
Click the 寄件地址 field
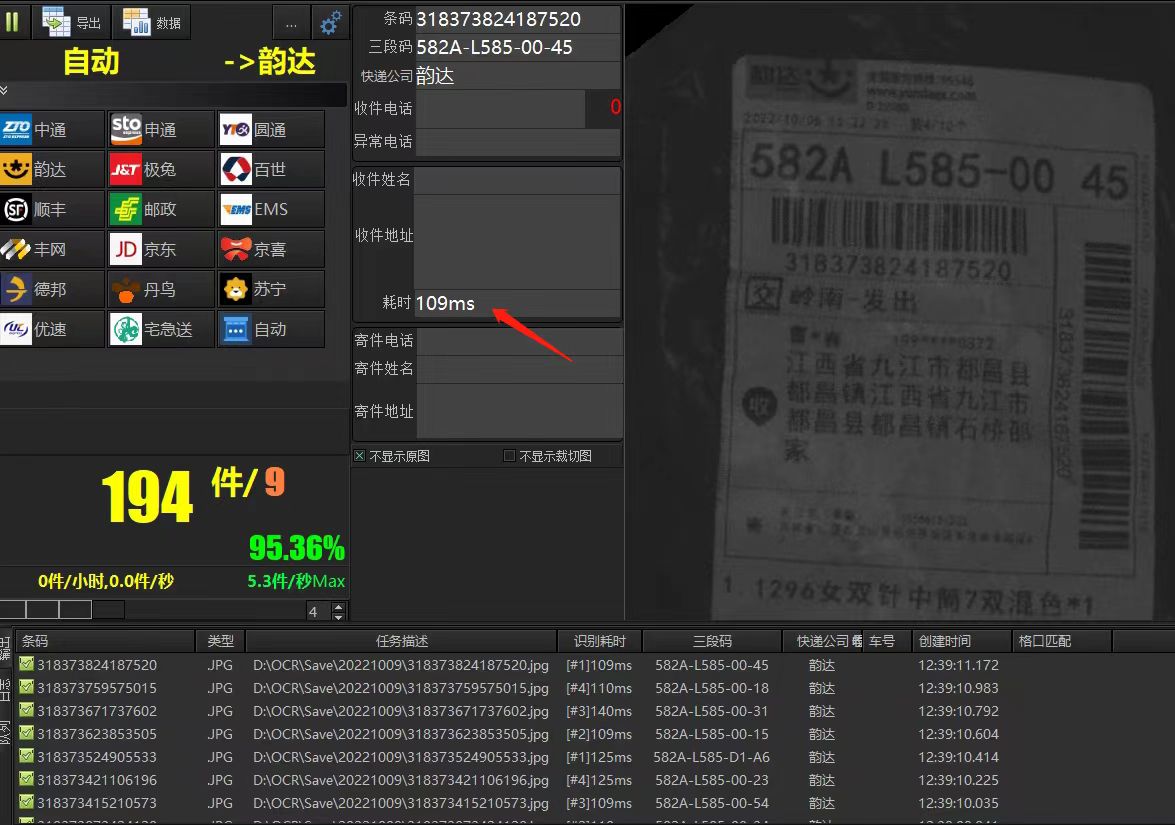pyautogui.click(x=519, y=411)
